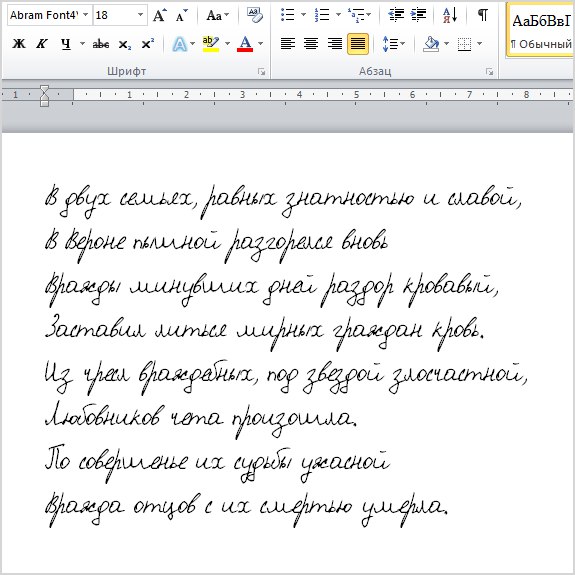Toggle bold (Ж) formatting
The image size is (575, 575).
coord(19,44)
